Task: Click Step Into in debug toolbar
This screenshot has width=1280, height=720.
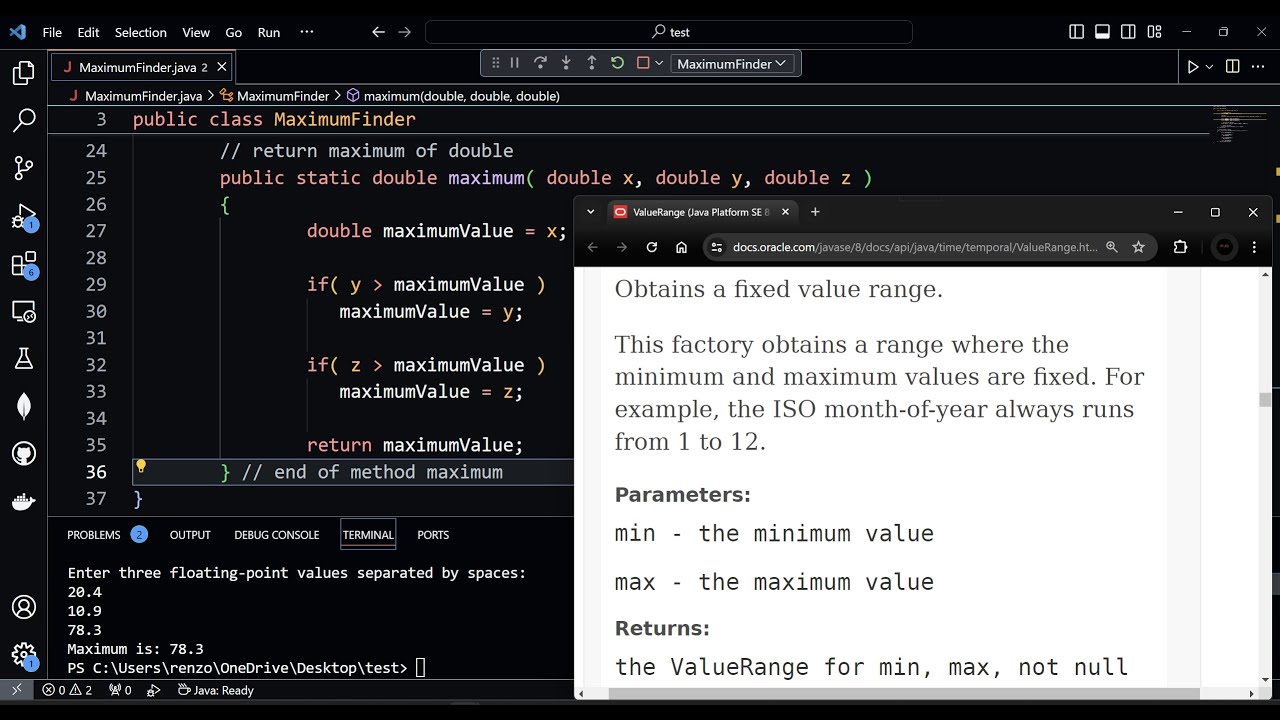Action: click(x=566, y=63)
